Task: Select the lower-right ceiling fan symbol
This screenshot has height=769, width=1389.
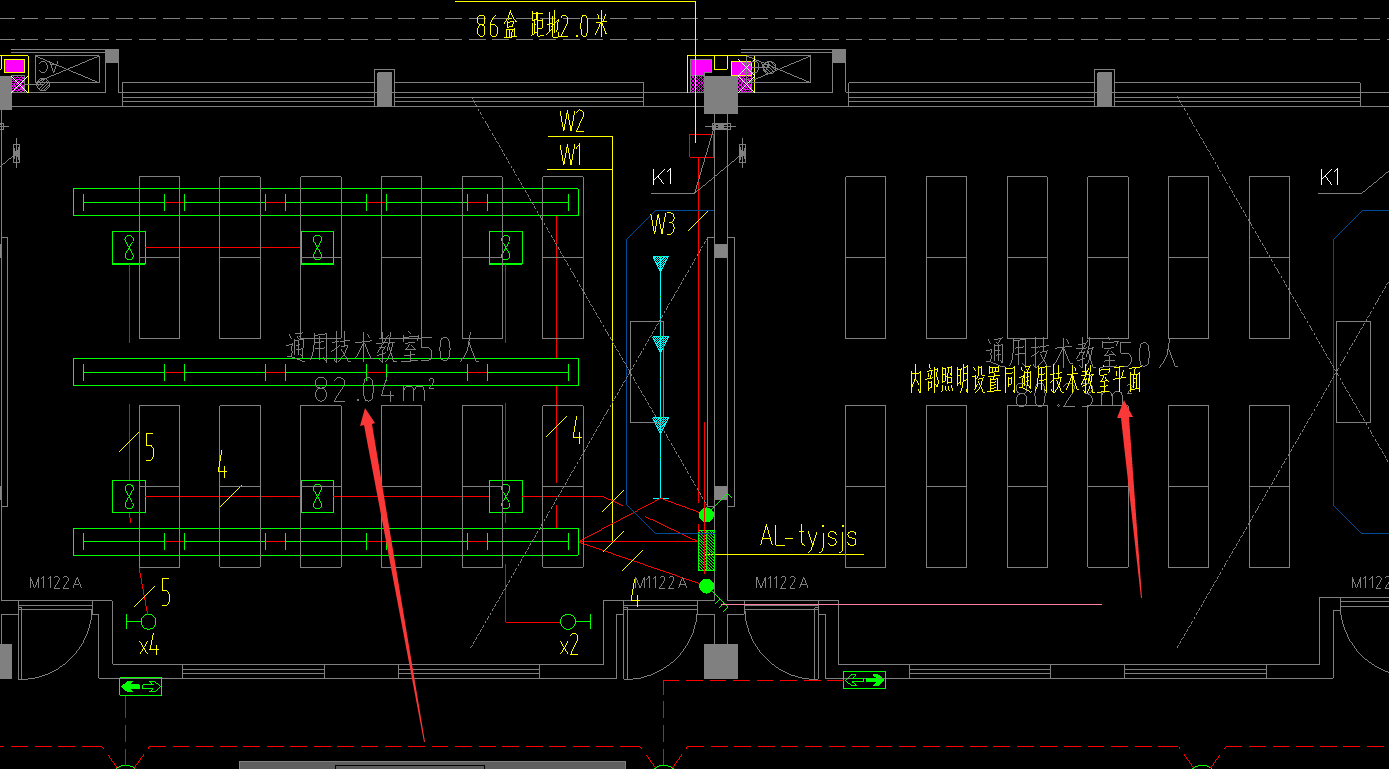Action: click(x=506, y=497)
